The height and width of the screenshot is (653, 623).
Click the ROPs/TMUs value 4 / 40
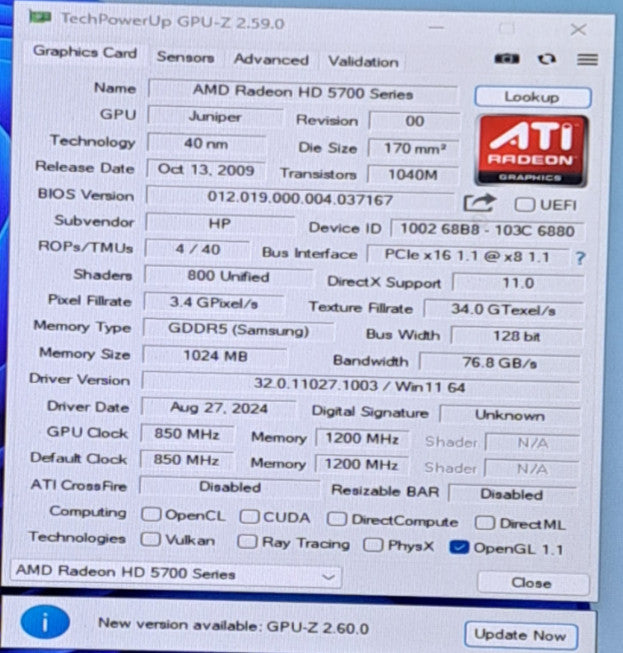coord(198,249)
